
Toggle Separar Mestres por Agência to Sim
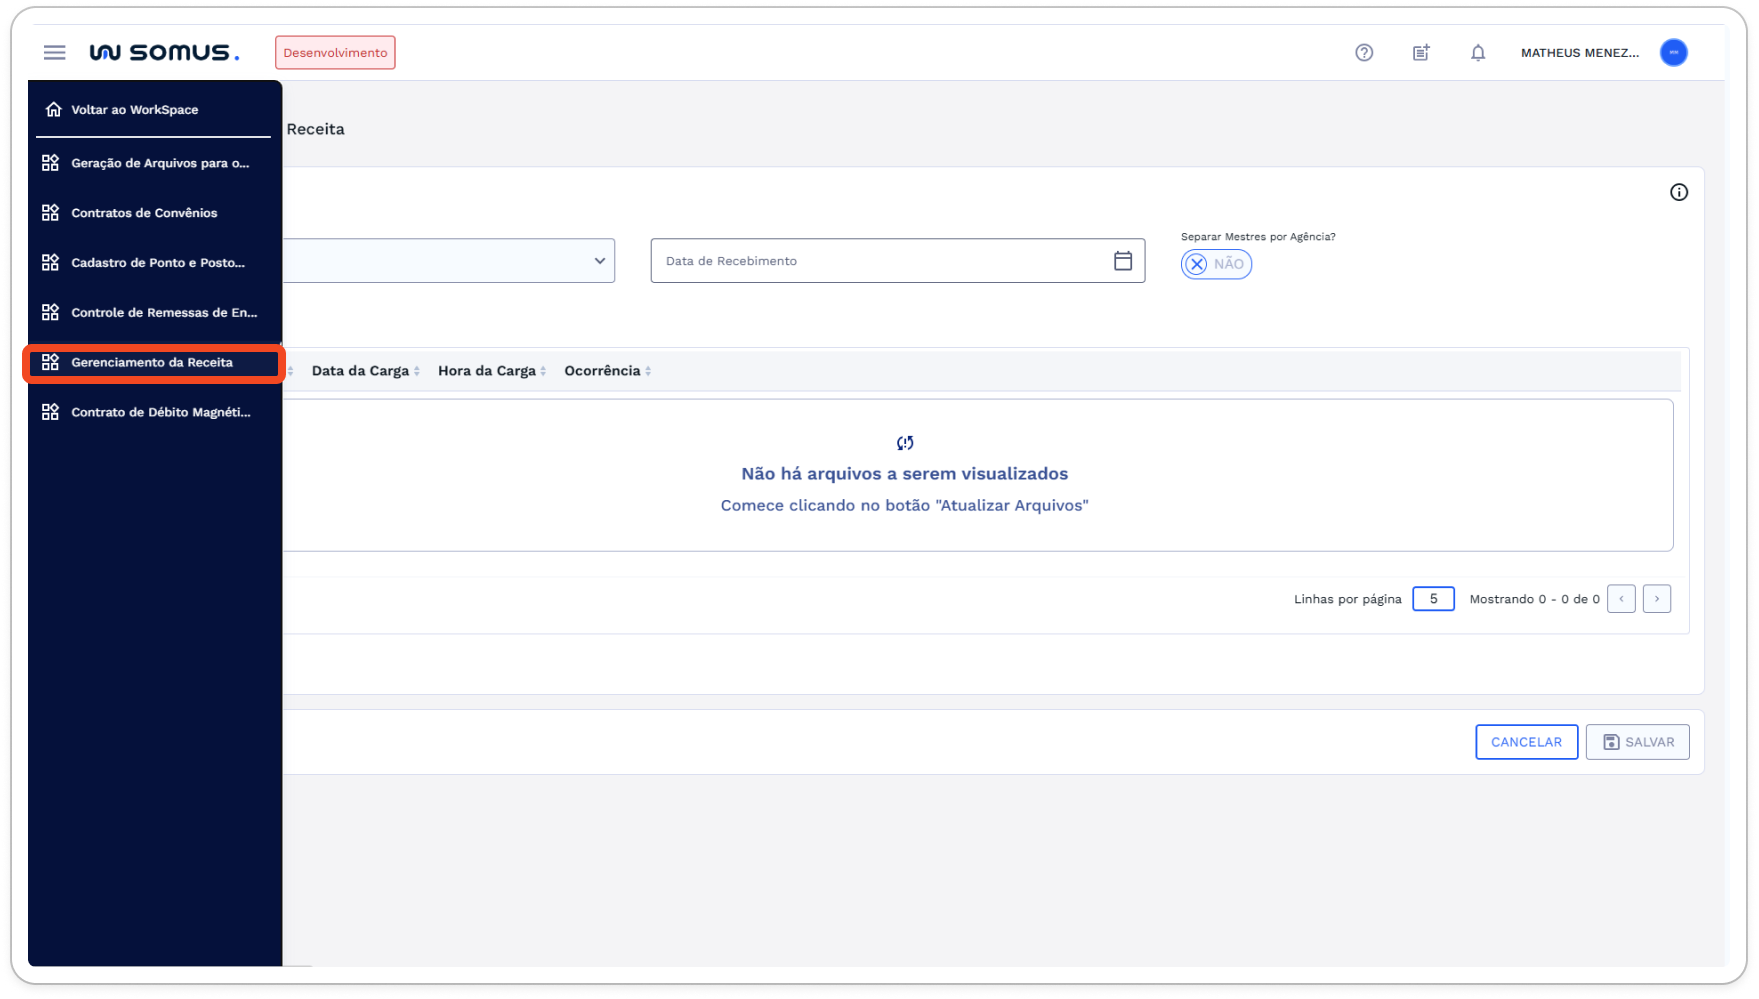click(x=1215, y=263)
